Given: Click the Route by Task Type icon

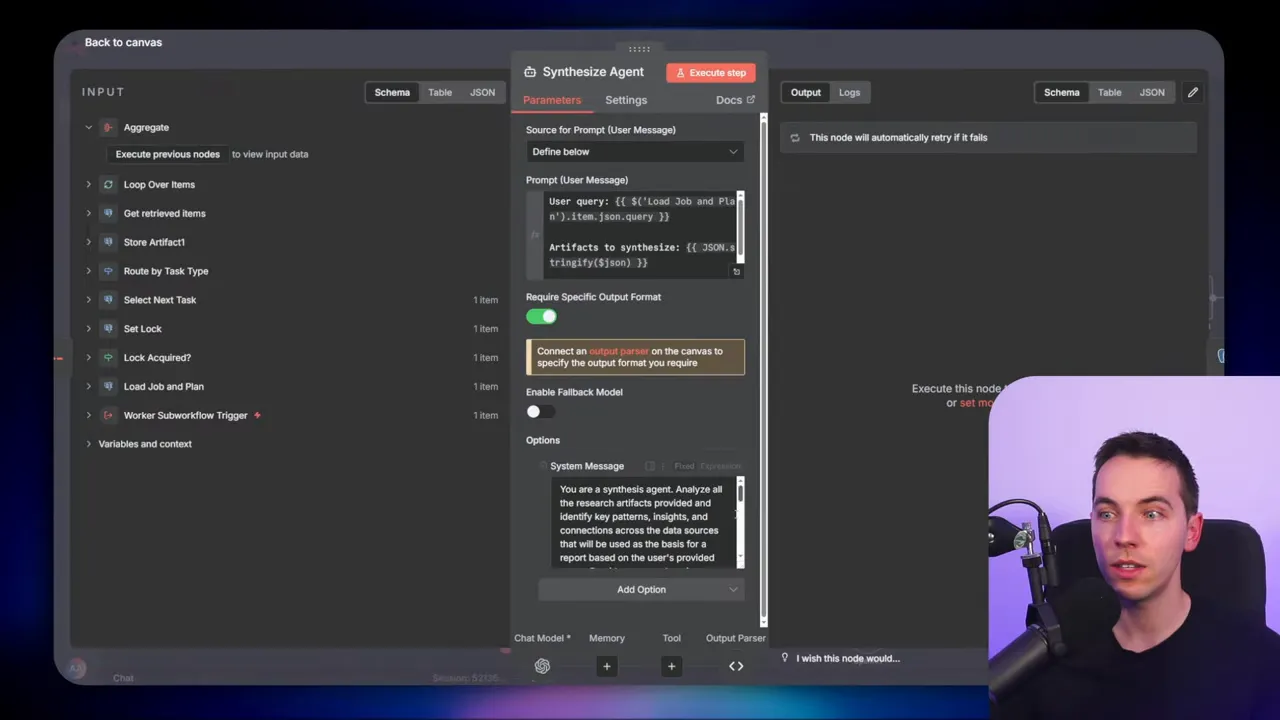Looking at the screenshot, I should (x=108, y=271).
